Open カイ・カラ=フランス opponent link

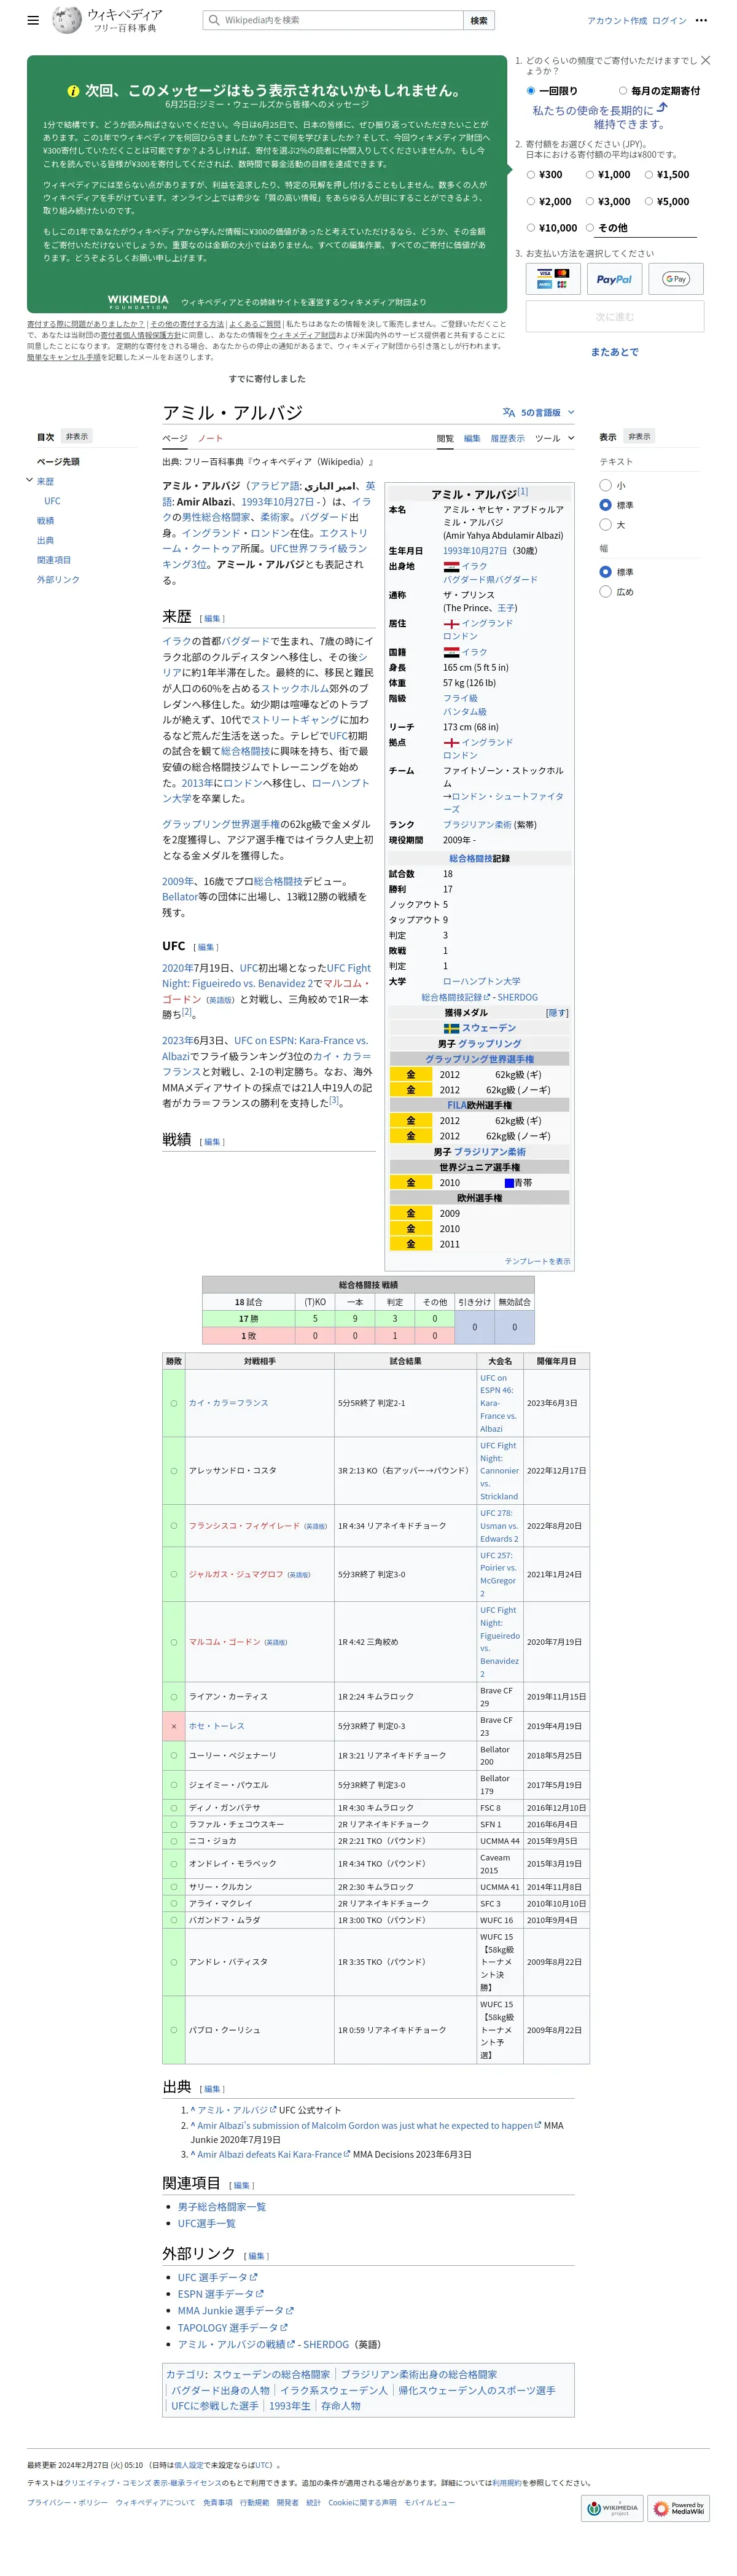[229, 1403]
